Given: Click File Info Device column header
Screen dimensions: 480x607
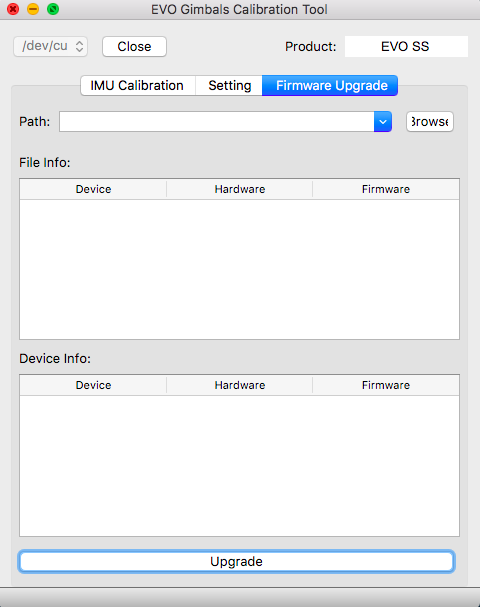Looking at the screenshot, I should pyautogui.click(x=93, y=189).
